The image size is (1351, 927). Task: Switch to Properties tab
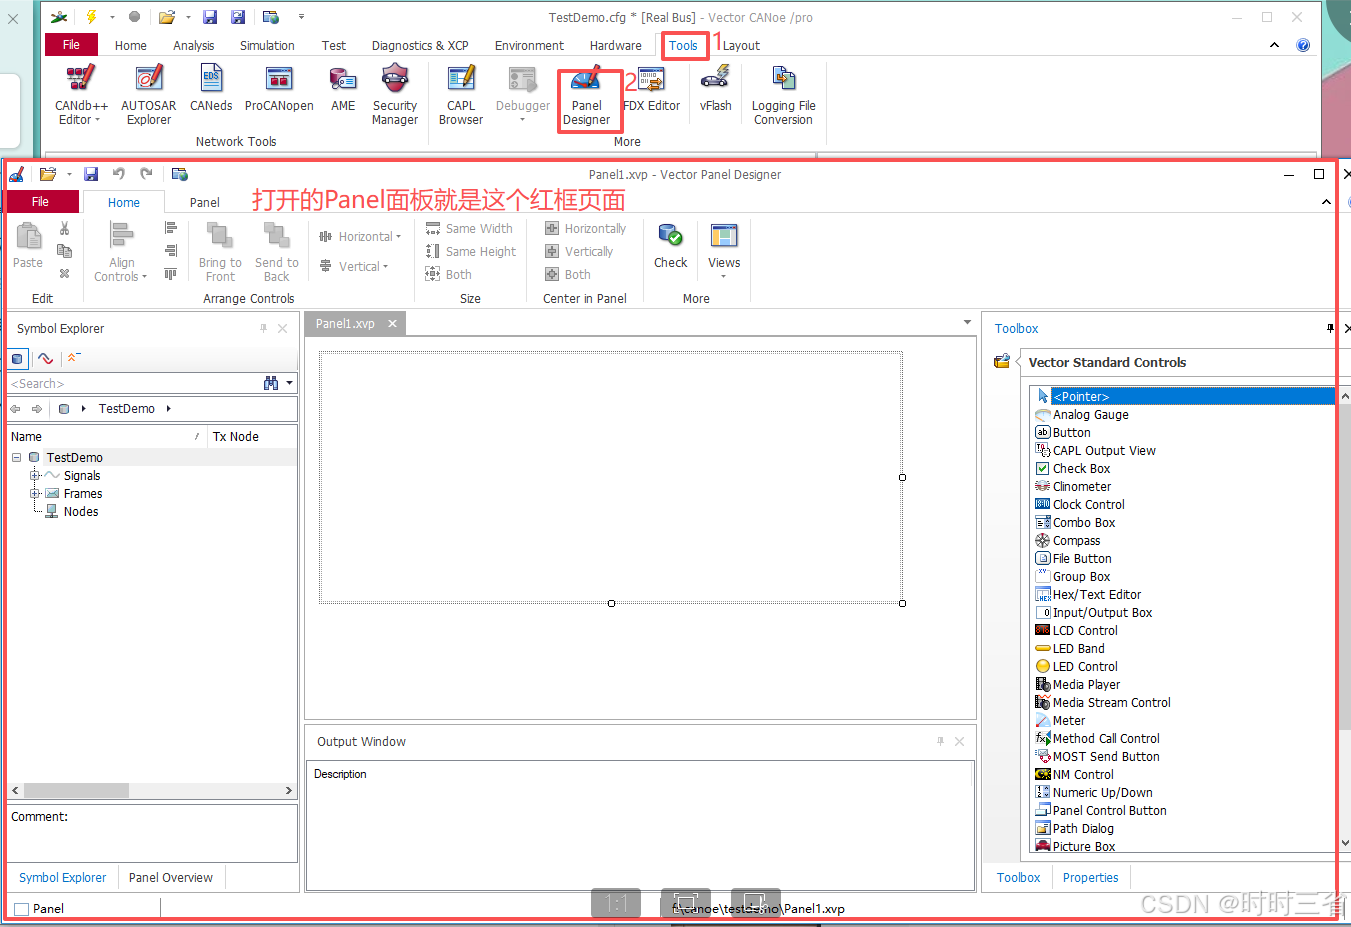click(1090, 878)
